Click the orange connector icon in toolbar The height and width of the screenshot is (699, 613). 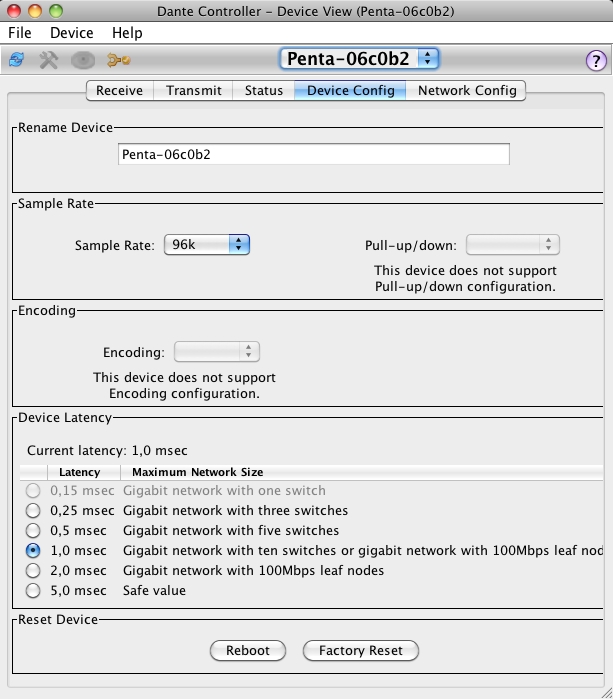pyautogui.click(x=118, y=60)
